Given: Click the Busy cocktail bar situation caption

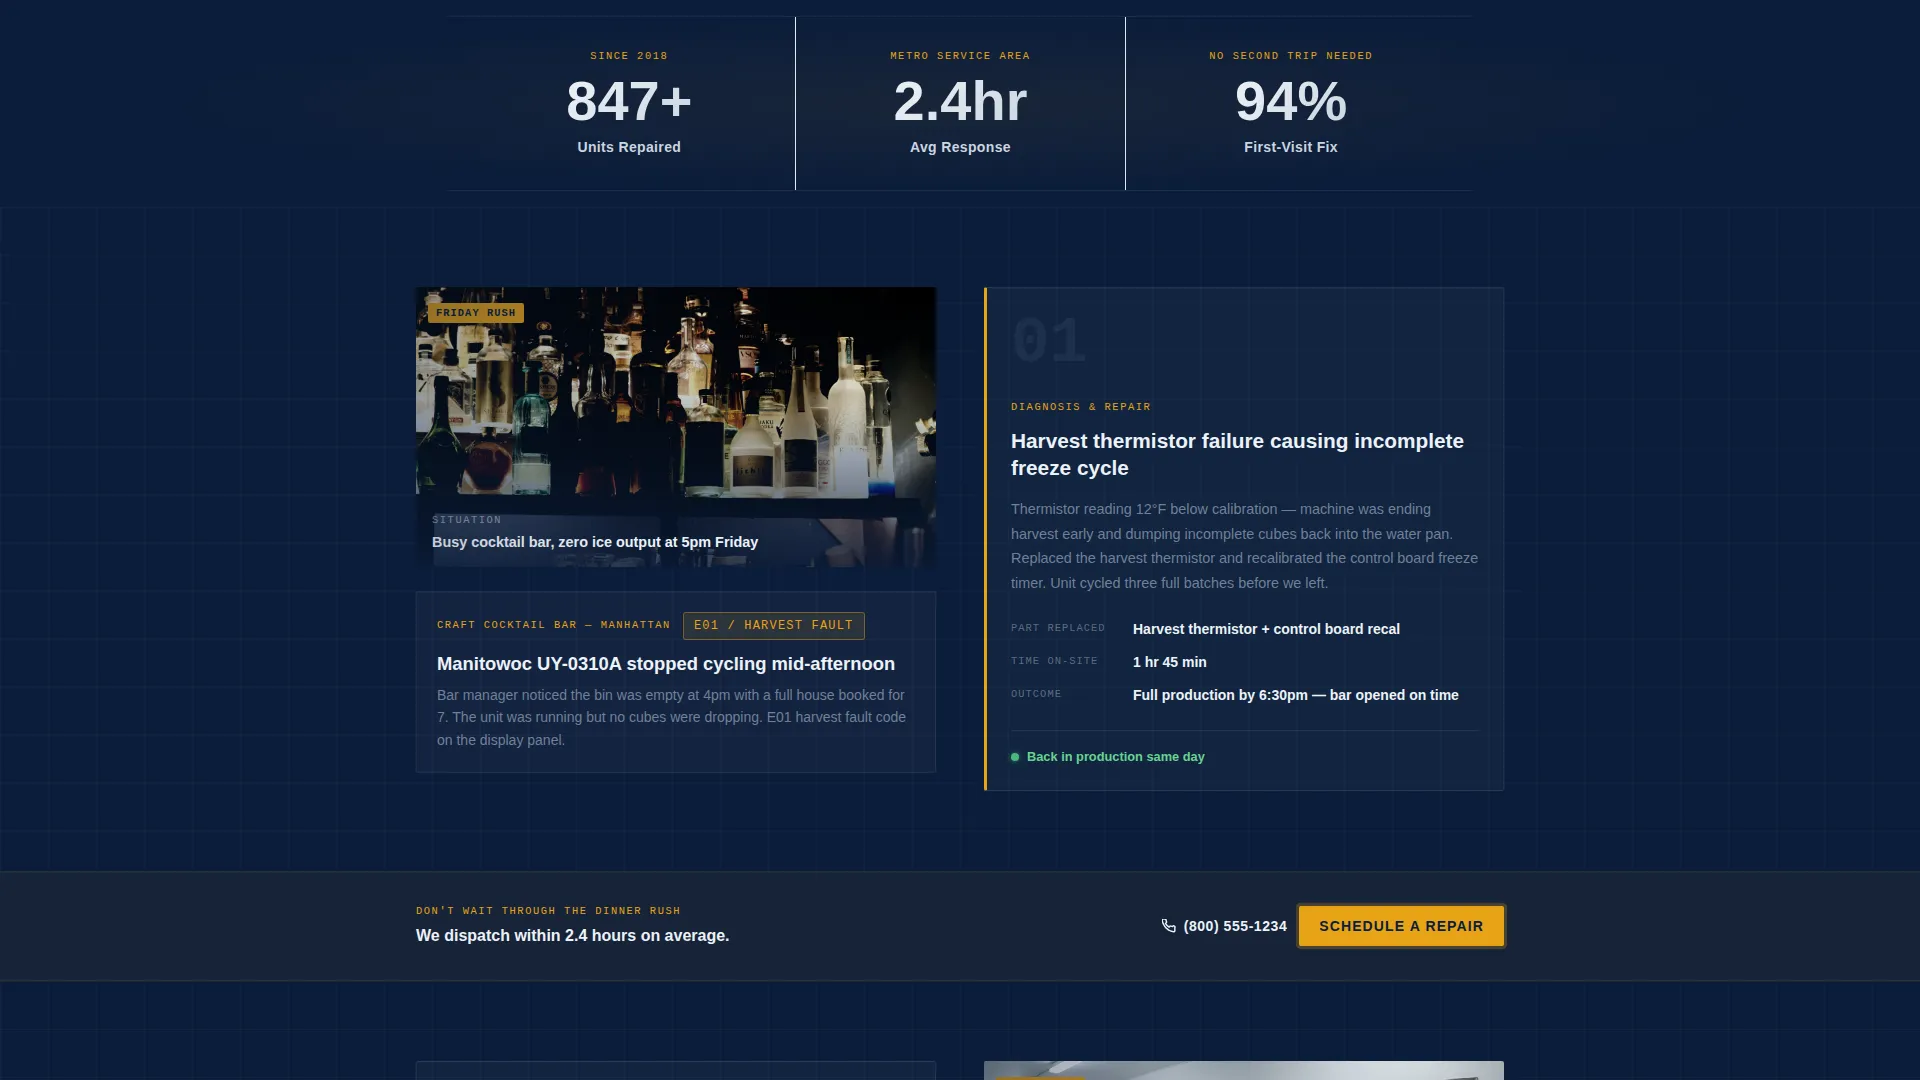Looking at the screenshot, I should [595, 542].
